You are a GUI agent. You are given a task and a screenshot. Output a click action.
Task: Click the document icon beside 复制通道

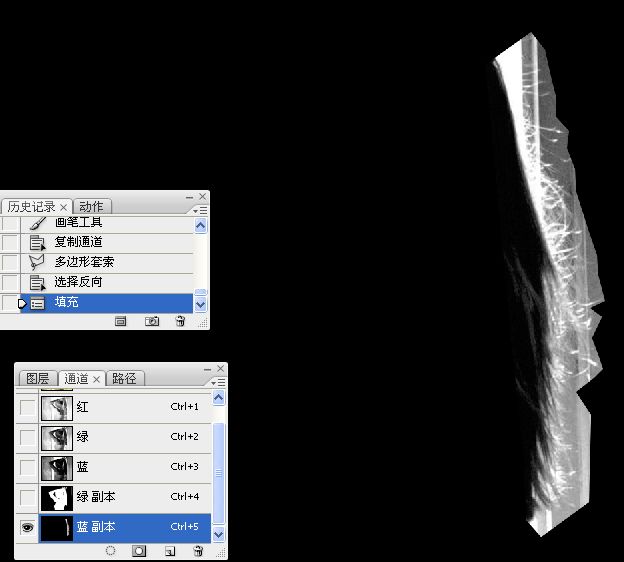pyautogui.click(x=37, y=242)
